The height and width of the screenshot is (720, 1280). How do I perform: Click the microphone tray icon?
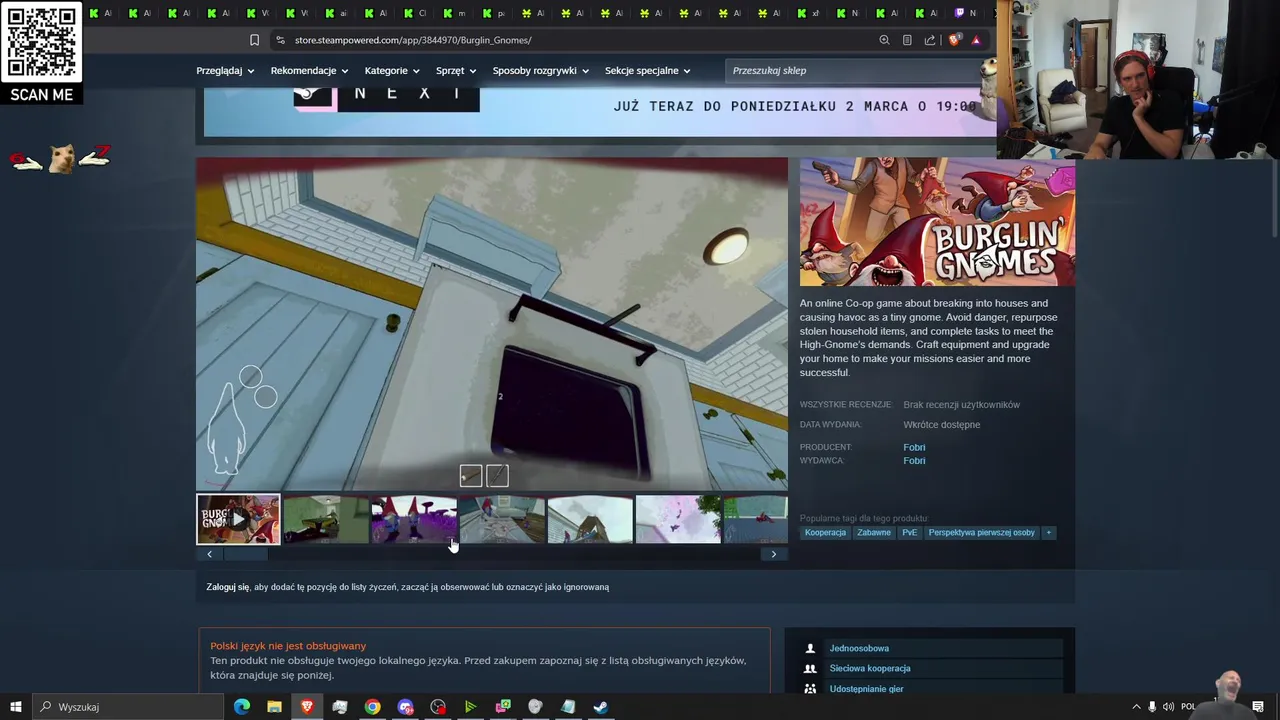(1152, 707)
